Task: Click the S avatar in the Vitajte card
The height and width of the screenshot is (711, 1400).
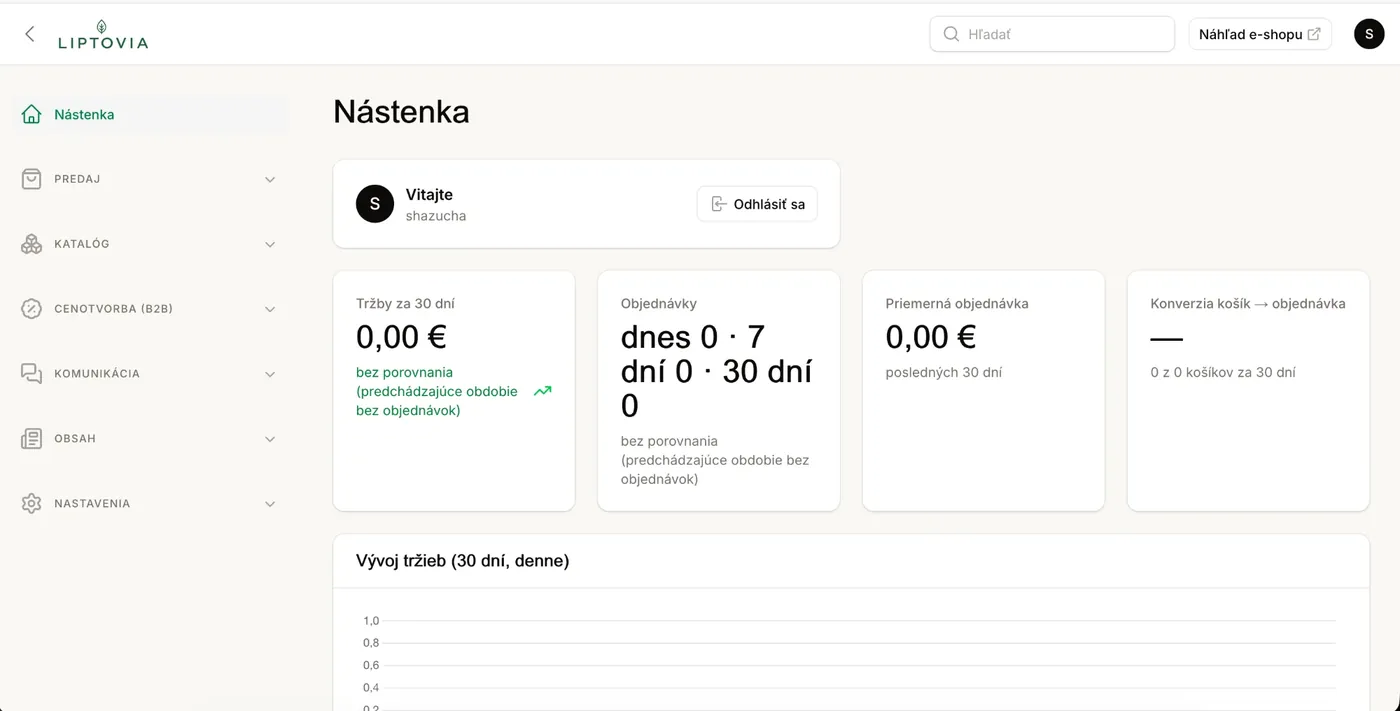Action: click(375, 204)
